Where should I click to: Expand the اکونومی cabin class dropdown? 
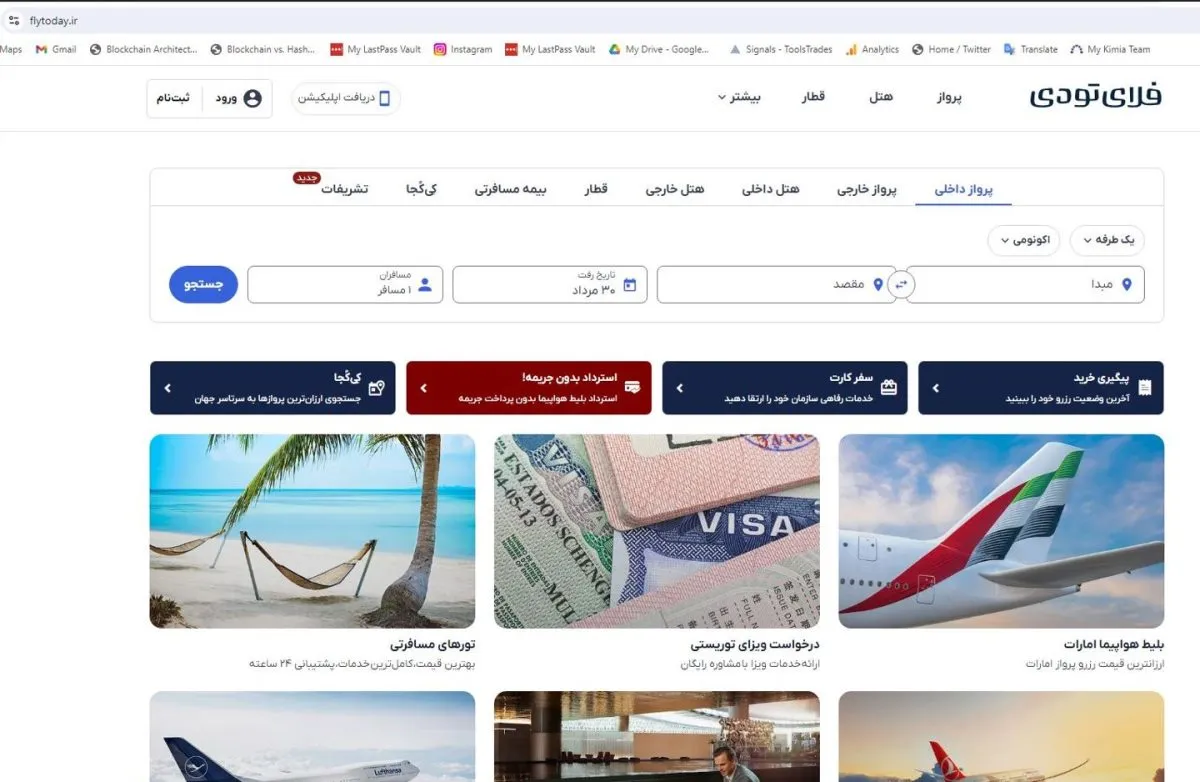pos(1024,240)
